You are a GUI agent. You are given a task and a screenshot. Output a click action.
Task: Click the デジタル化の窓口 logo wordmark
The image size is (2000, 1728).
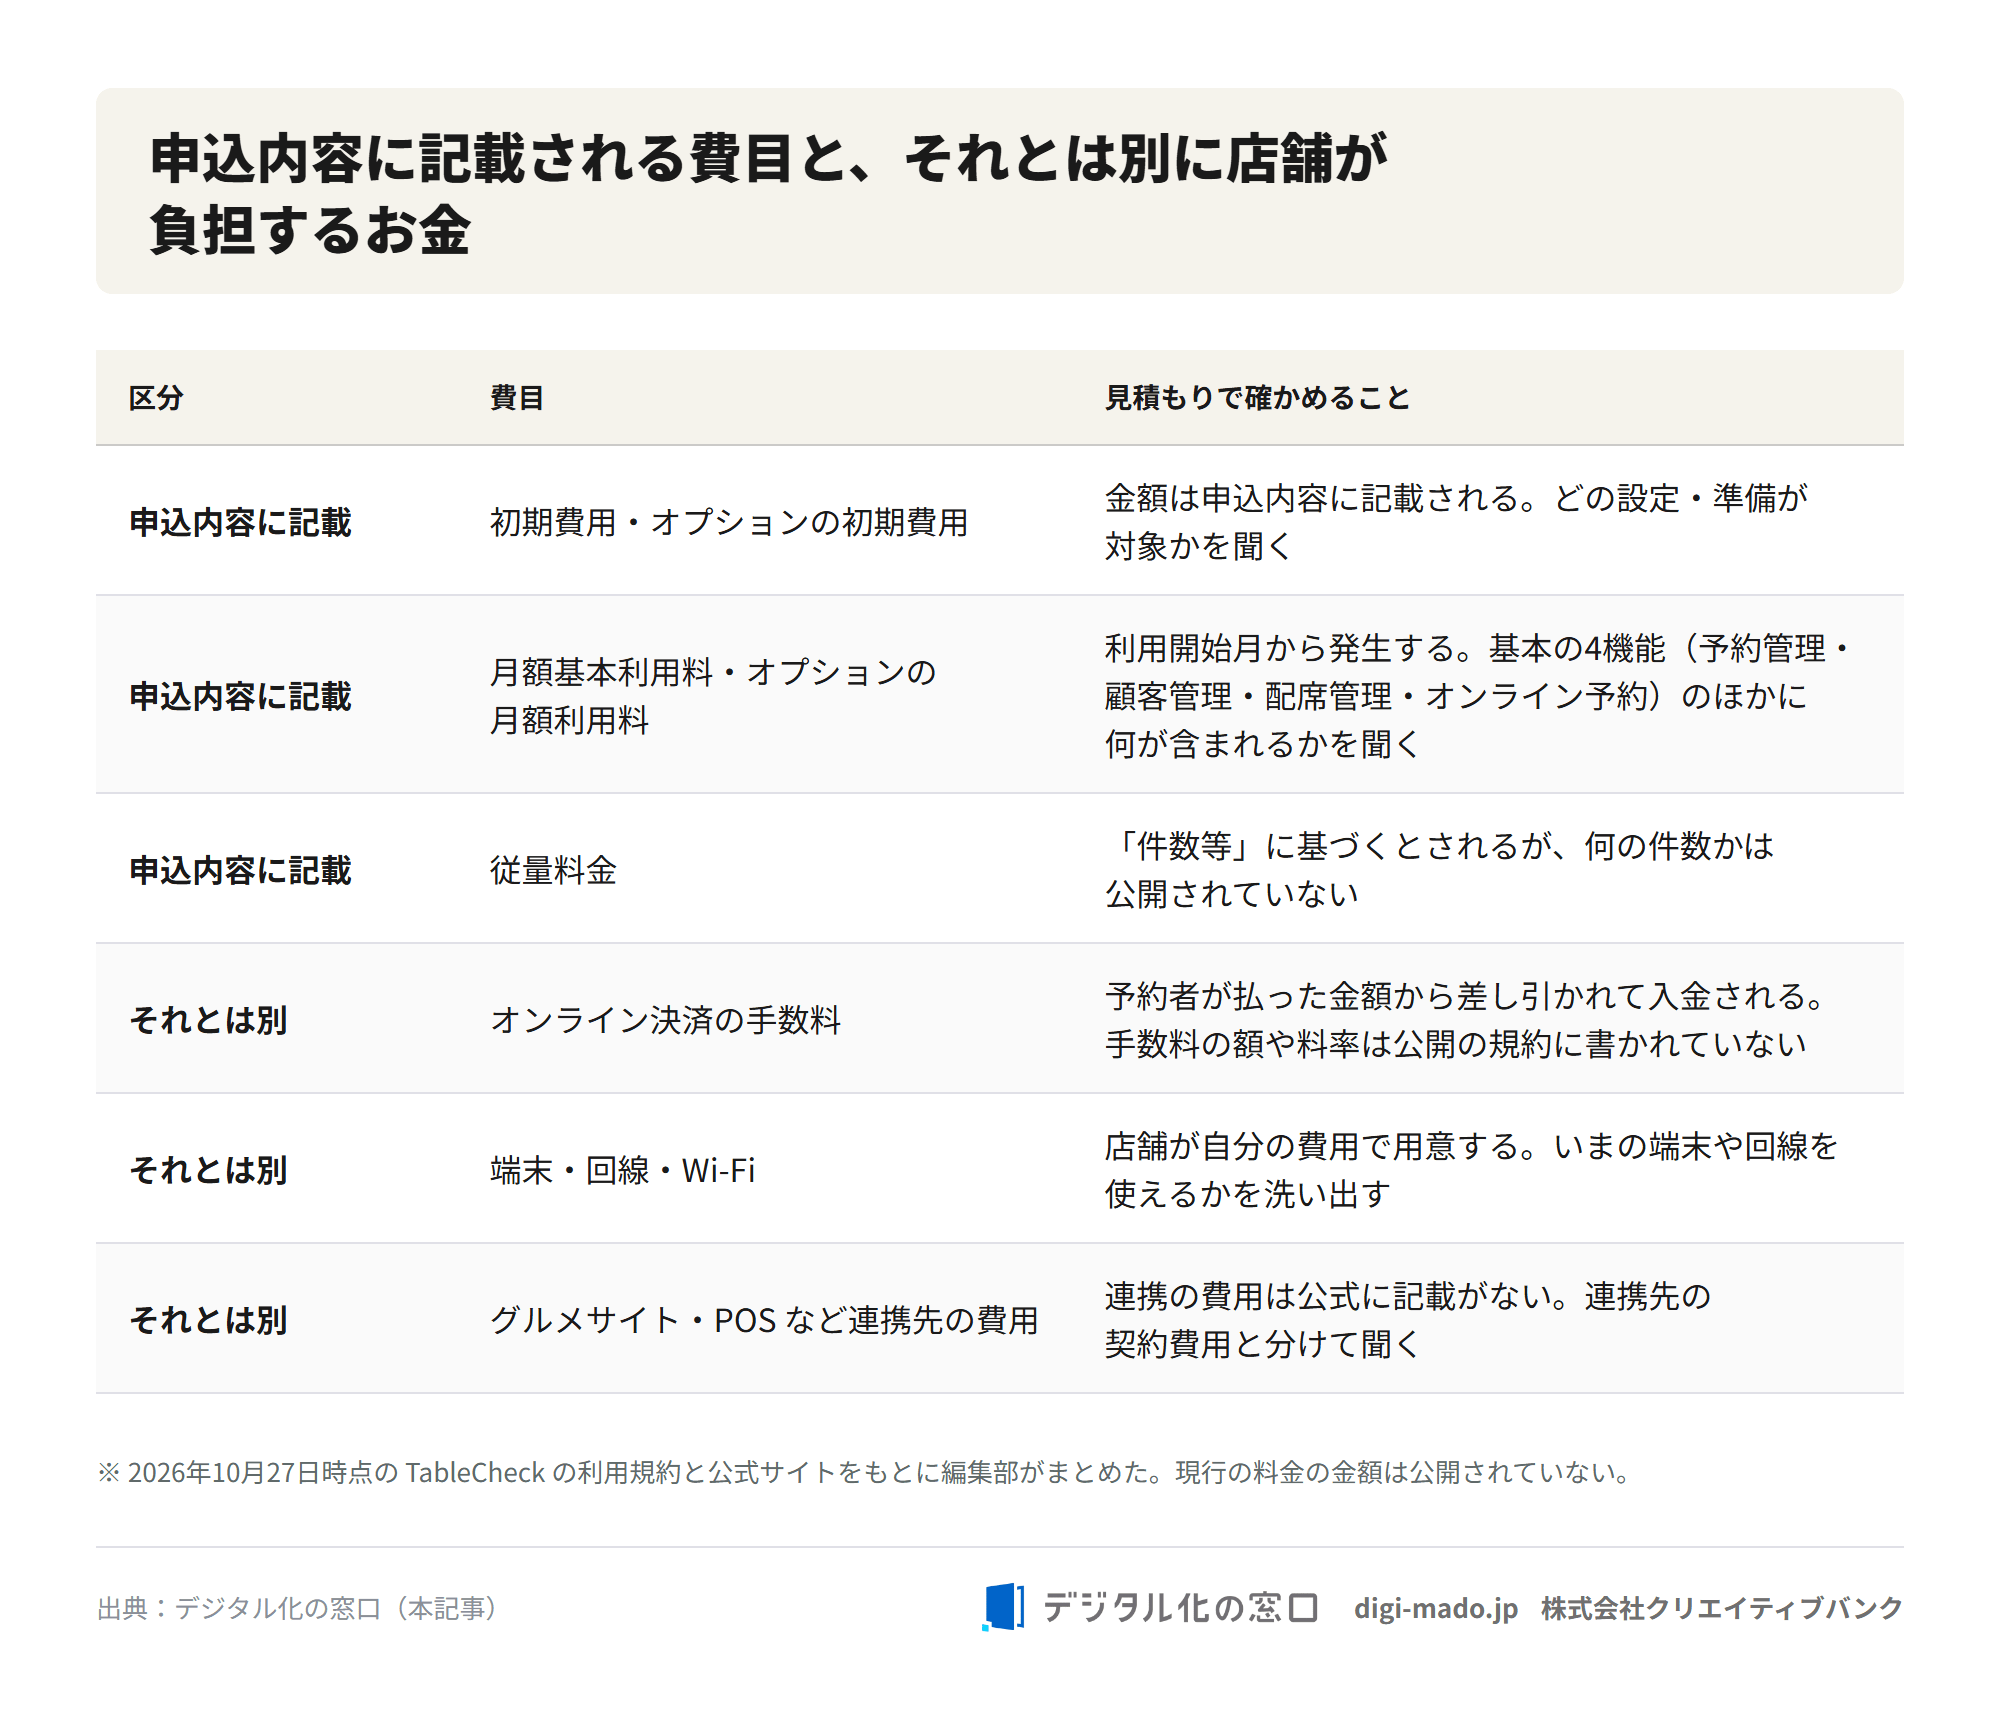click(1180, 1608)
